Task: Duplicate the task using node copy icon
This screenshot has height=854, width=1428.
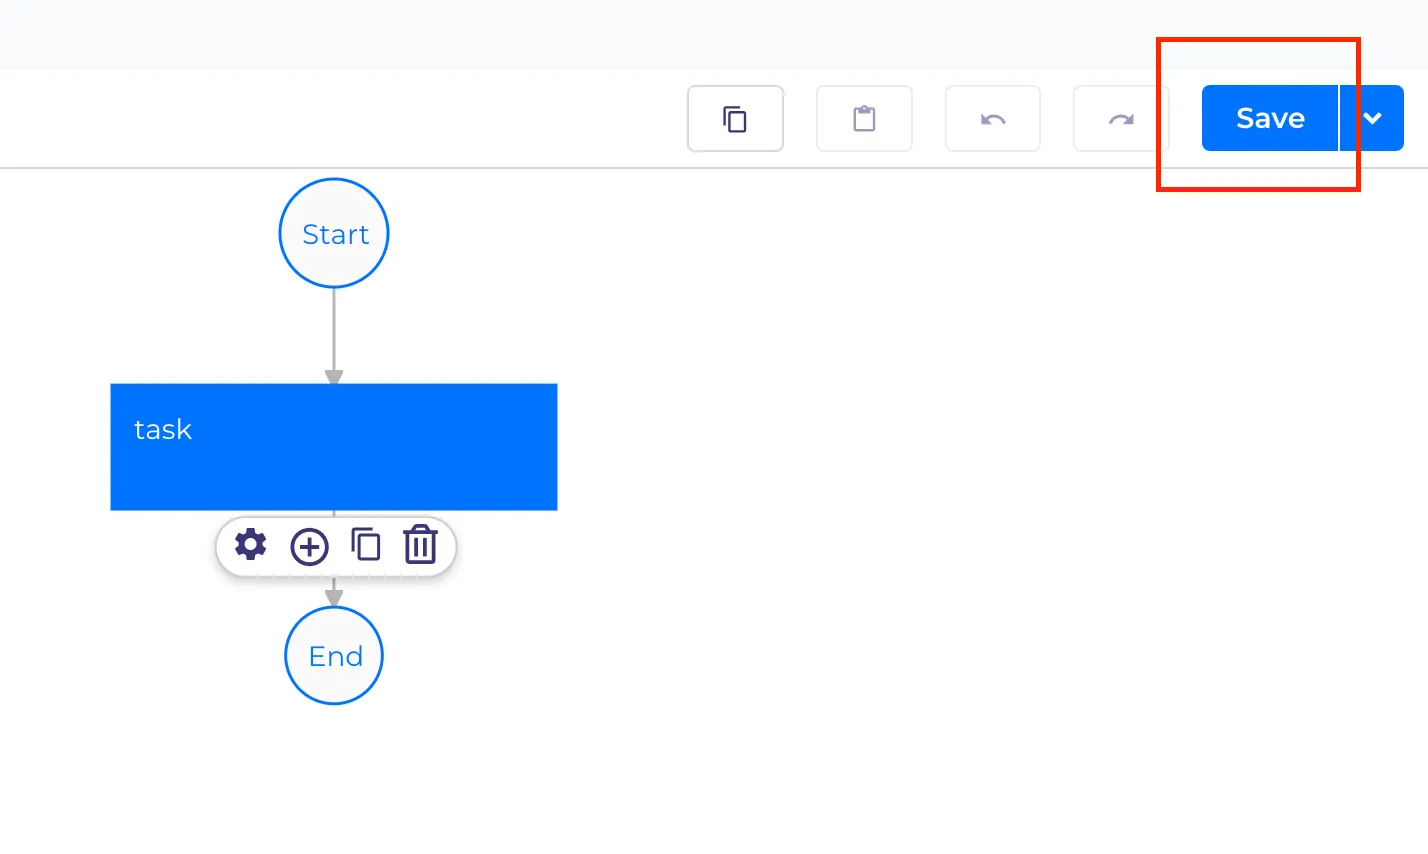Action: coord(366,545)
